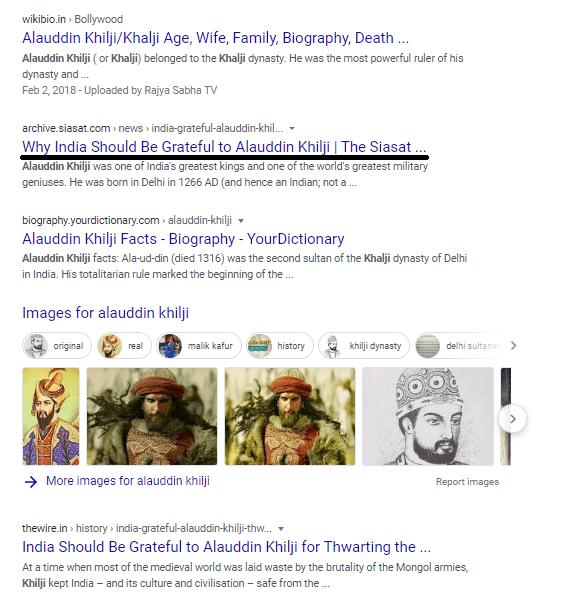Screen dimensions: 565x598
Task: Open Alauddin Khilji Facts YourDictionary result
Action: [183, 239]
